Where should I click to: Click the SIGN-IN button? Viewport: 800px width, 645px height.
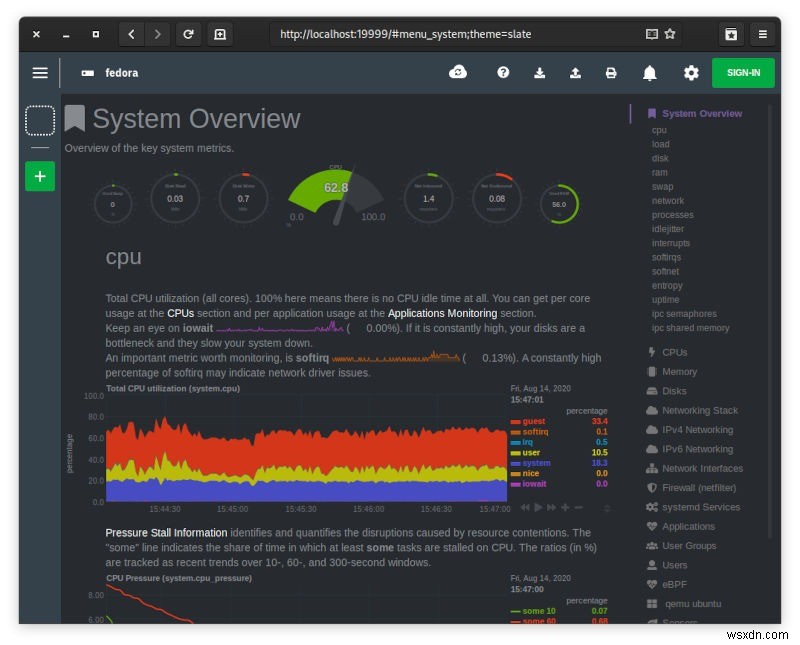(x=742, y=72)
